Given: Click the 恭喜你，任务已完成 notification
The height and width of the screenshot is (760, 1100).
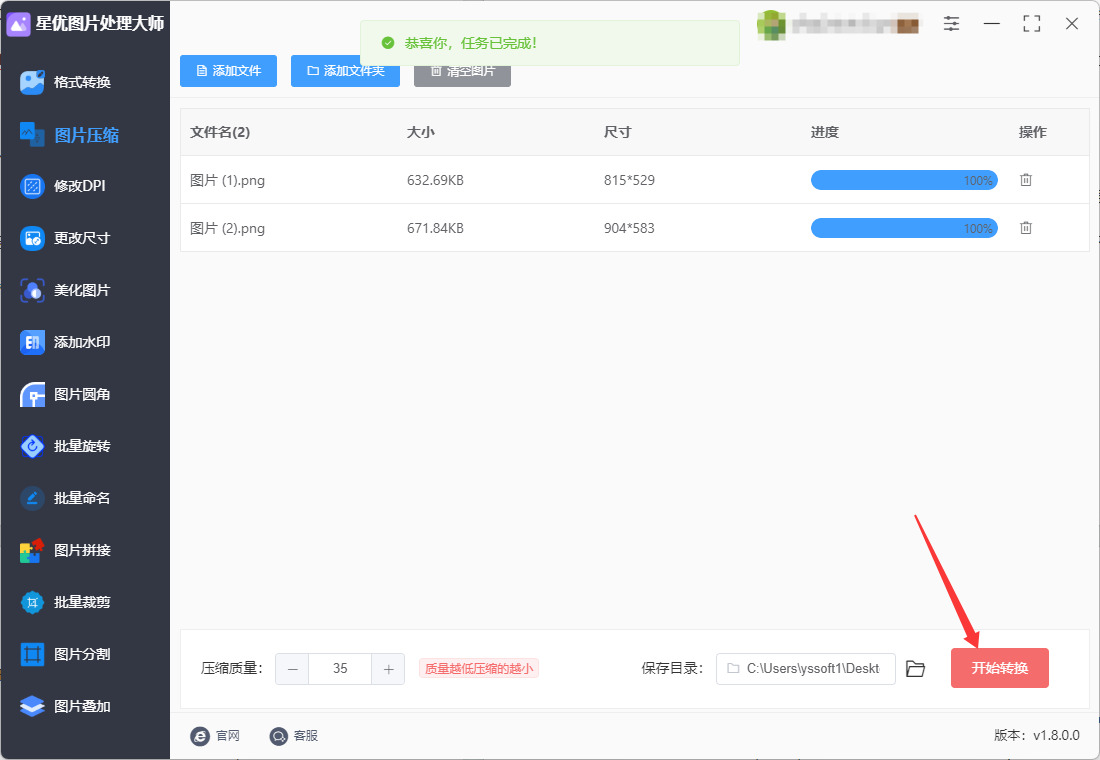Looking at the screenshot, I should [x=550, y=43].
